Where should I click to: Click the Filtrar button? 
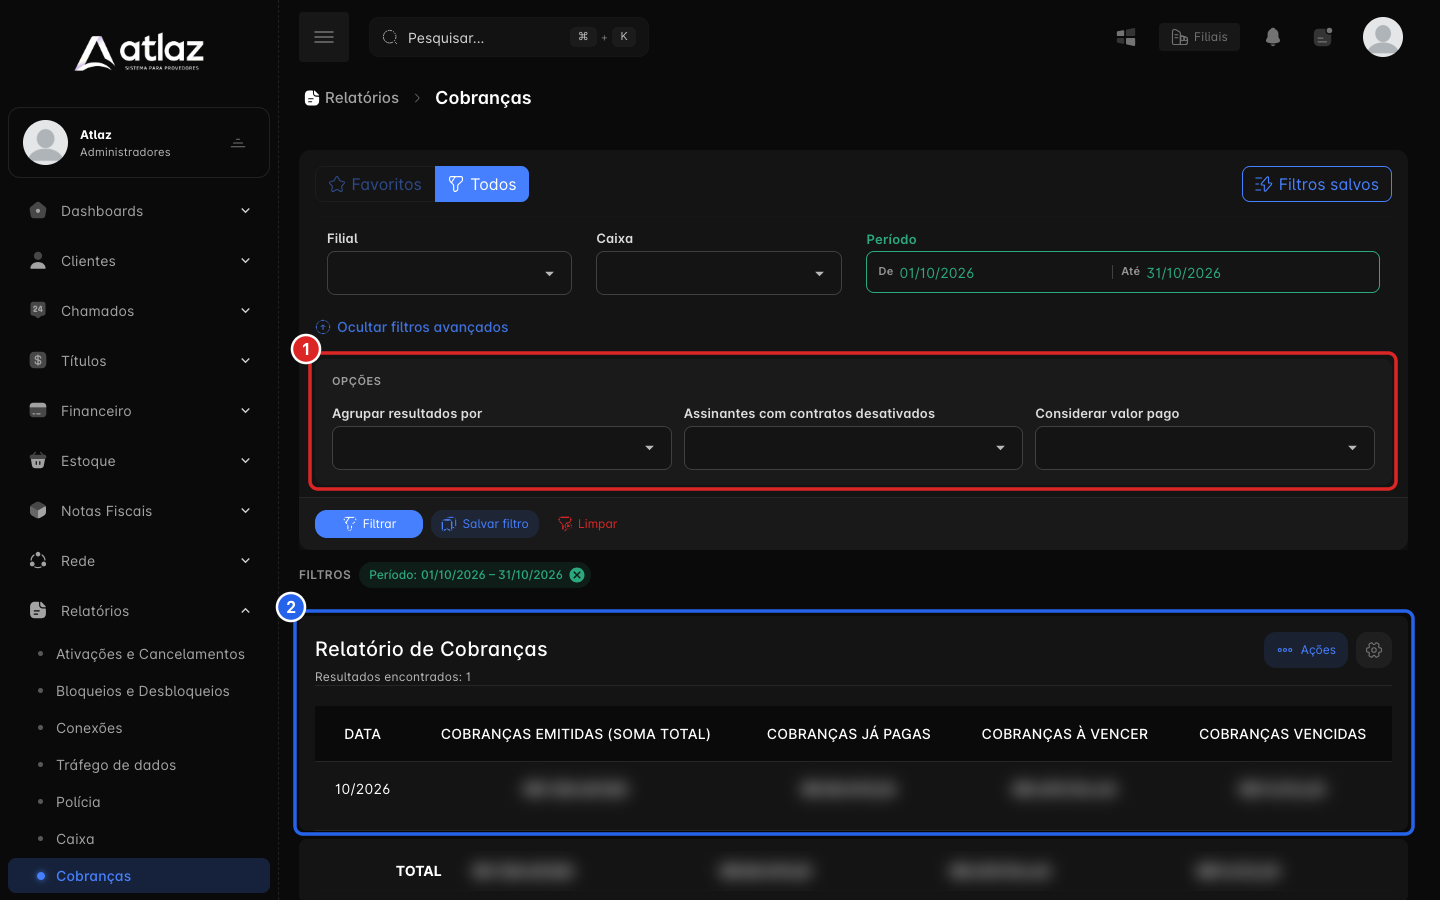pyautogui.click(x=369, y=524)
